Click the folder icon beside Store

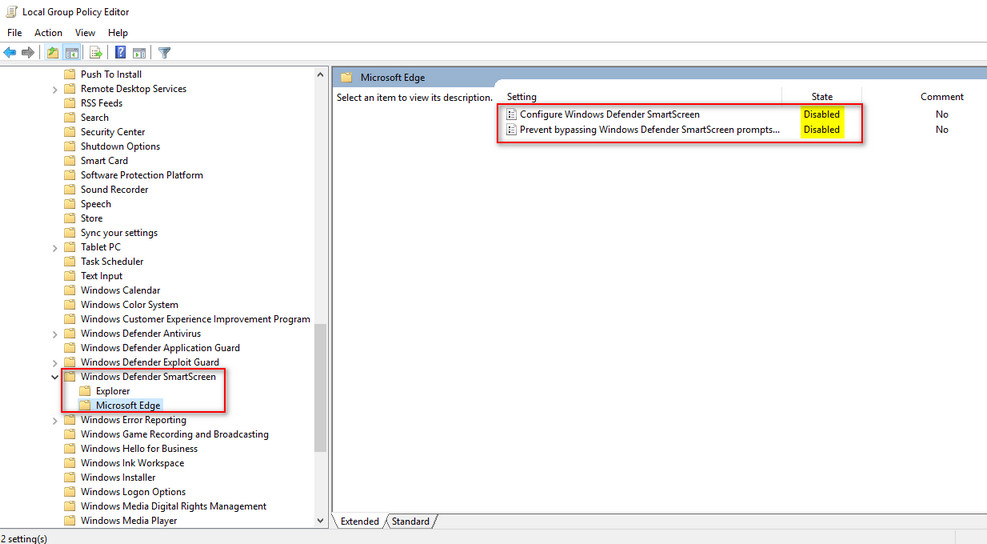tap(70, 218)
